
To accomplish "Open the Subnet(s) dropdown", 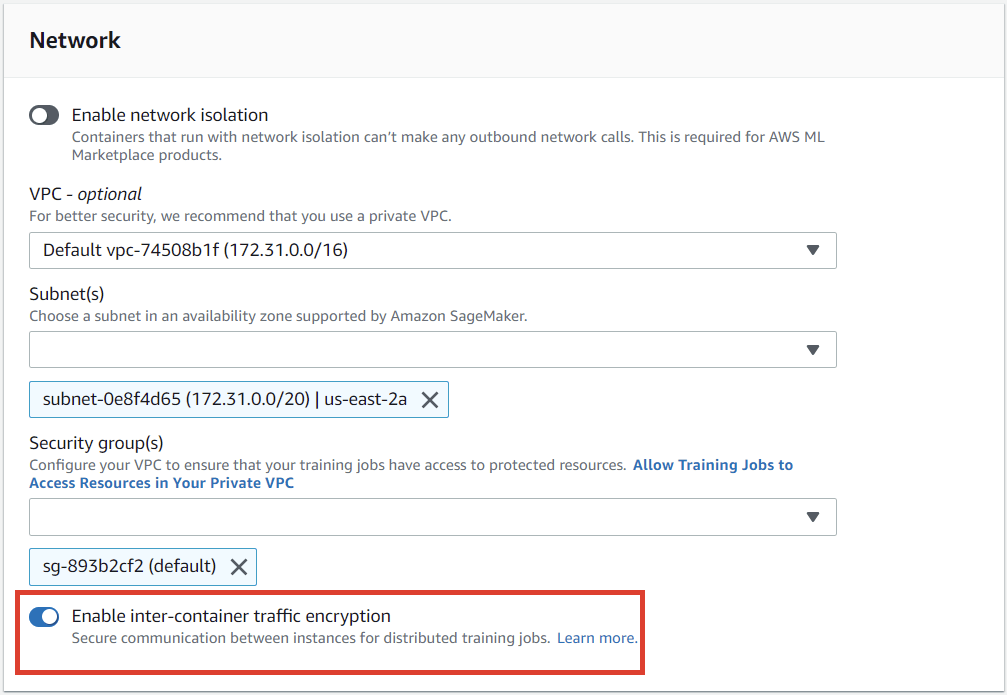I will pos(433,349).
